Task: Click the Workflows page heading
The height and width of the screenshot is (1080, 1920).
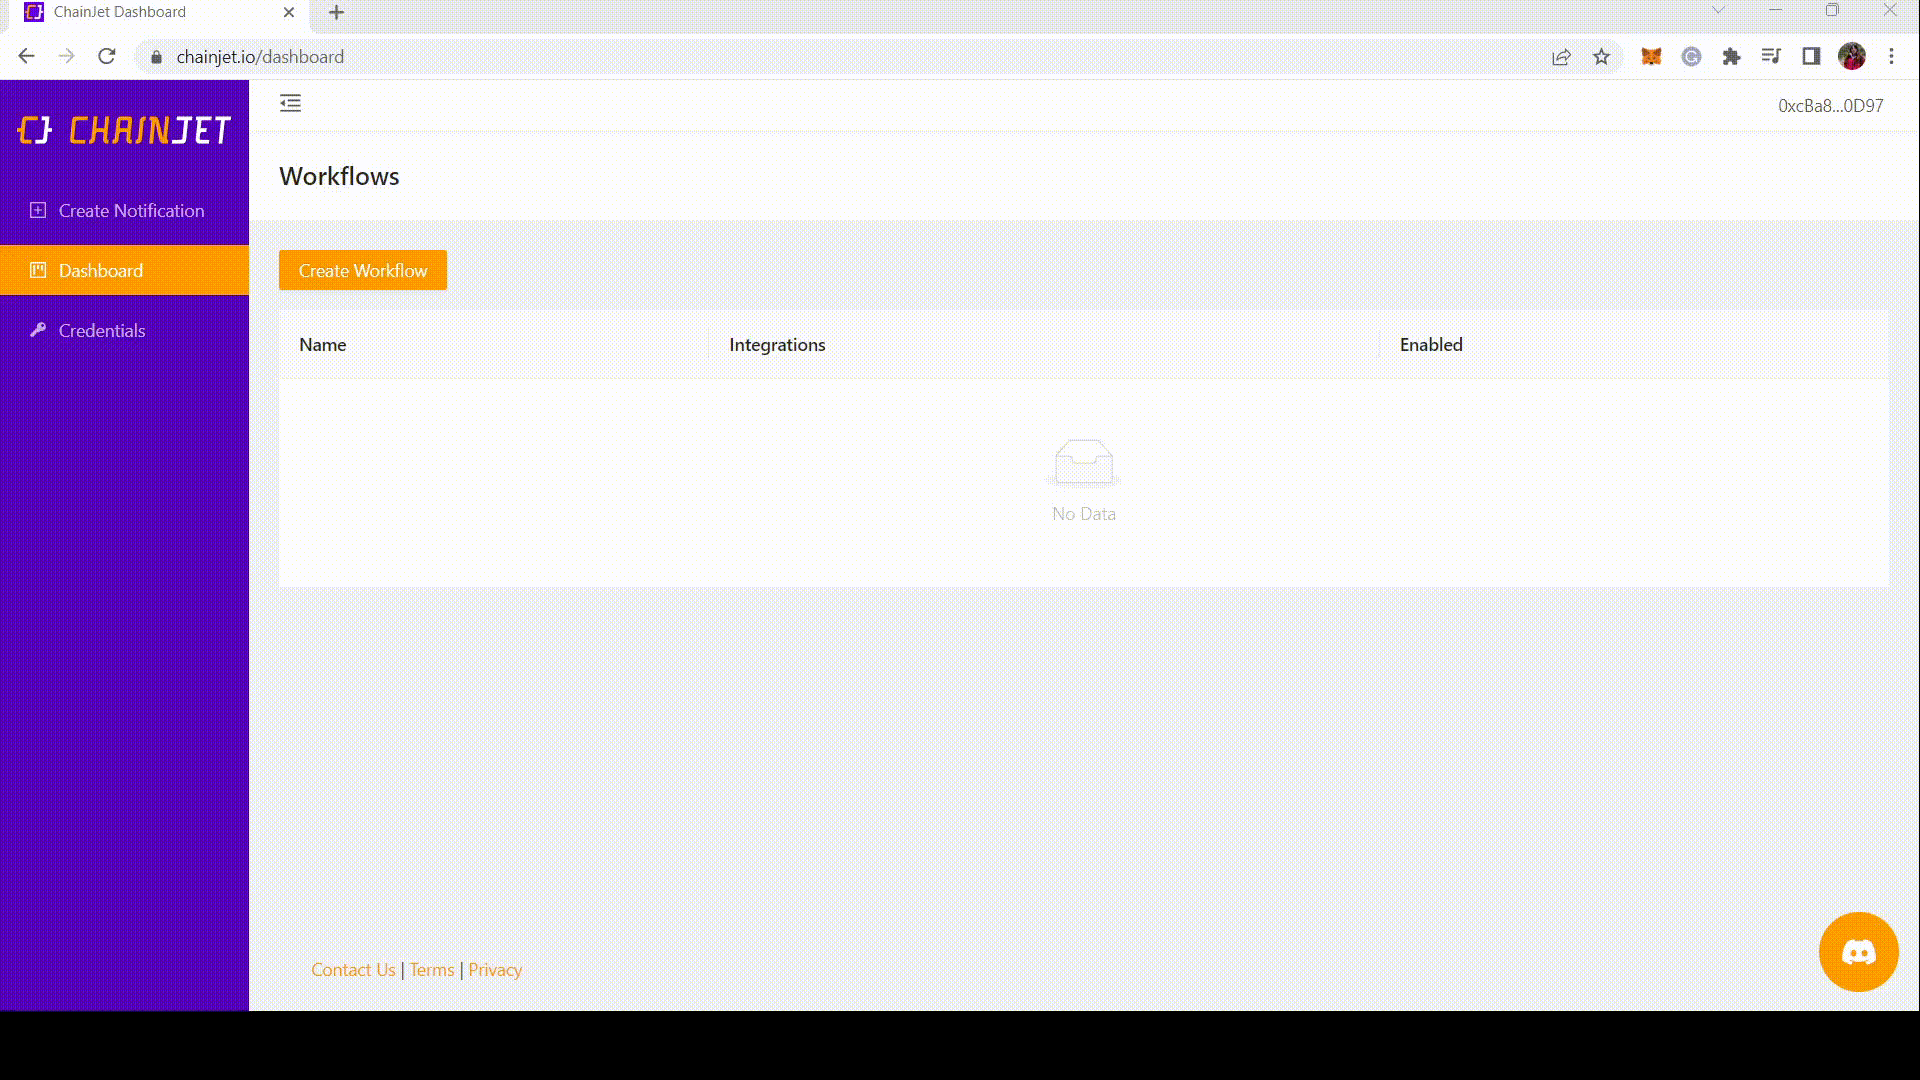Action: [x=339, y=176]
